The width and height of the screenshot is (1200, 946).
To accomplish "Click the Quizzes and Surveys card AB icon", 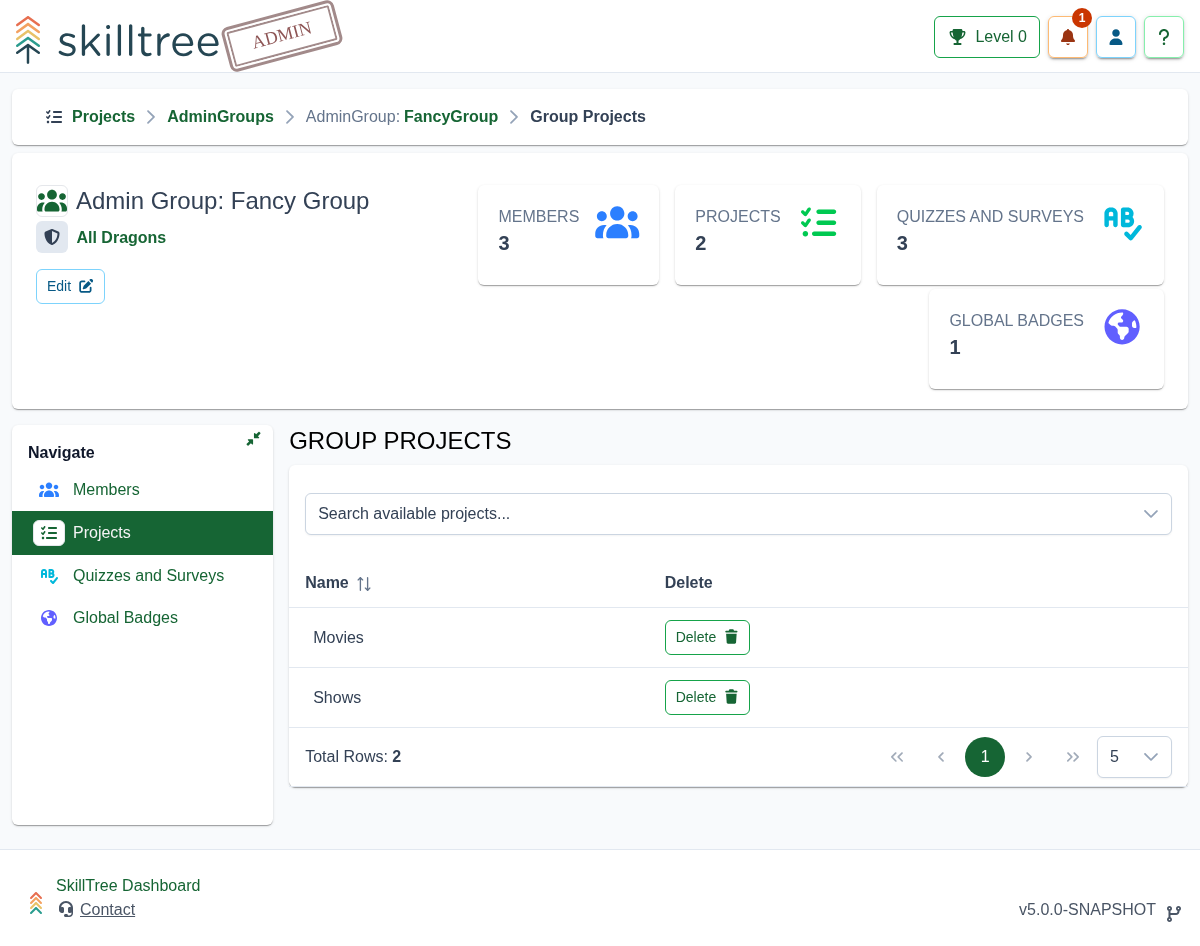I will [x=1123, y=223].
